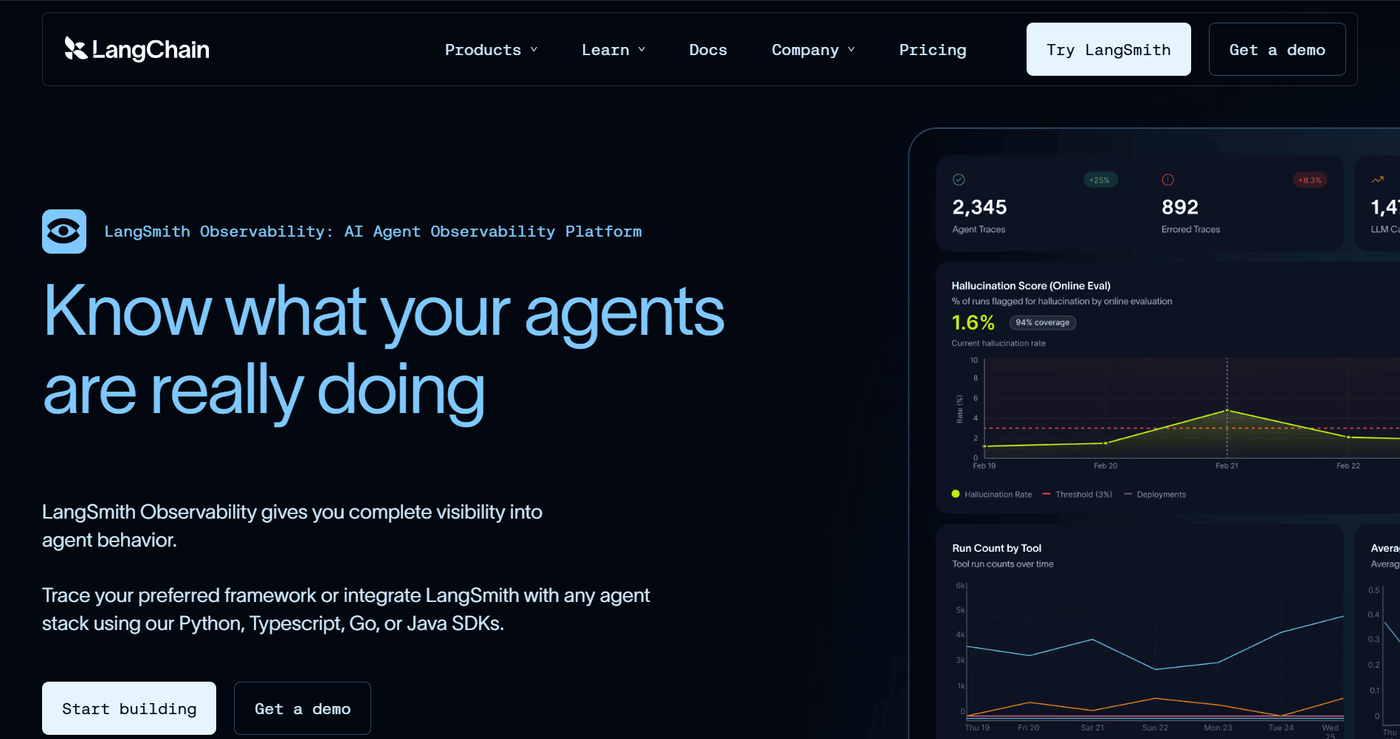The image size is (1400, 739).
Task: Click the "Feb 22" axis label
Action: 1348,466
